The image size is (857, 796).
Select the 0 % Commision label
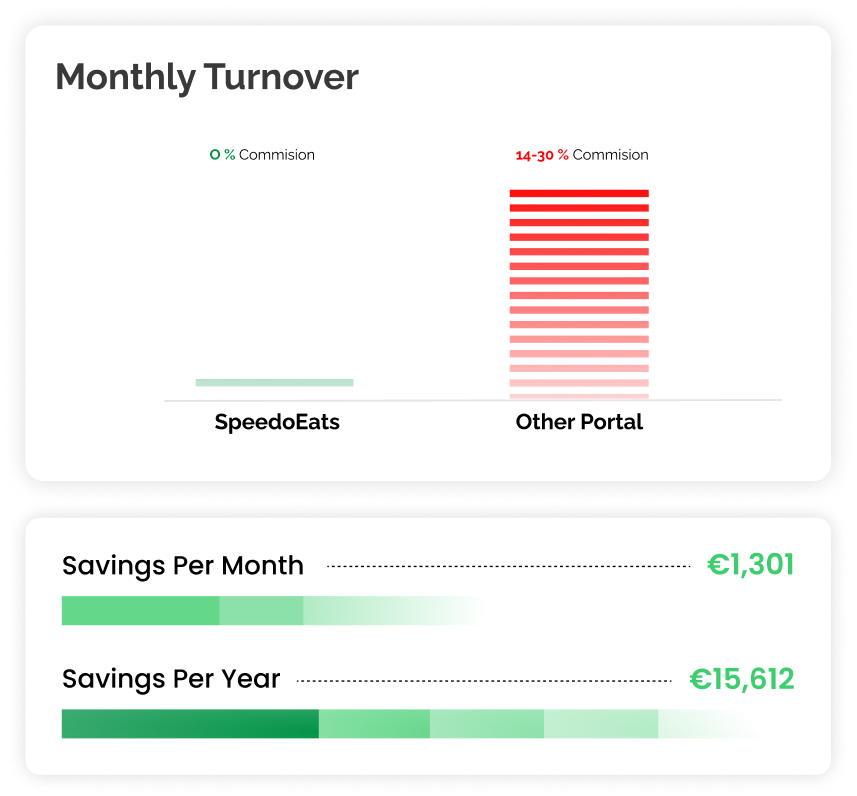(x=262, y=155)
